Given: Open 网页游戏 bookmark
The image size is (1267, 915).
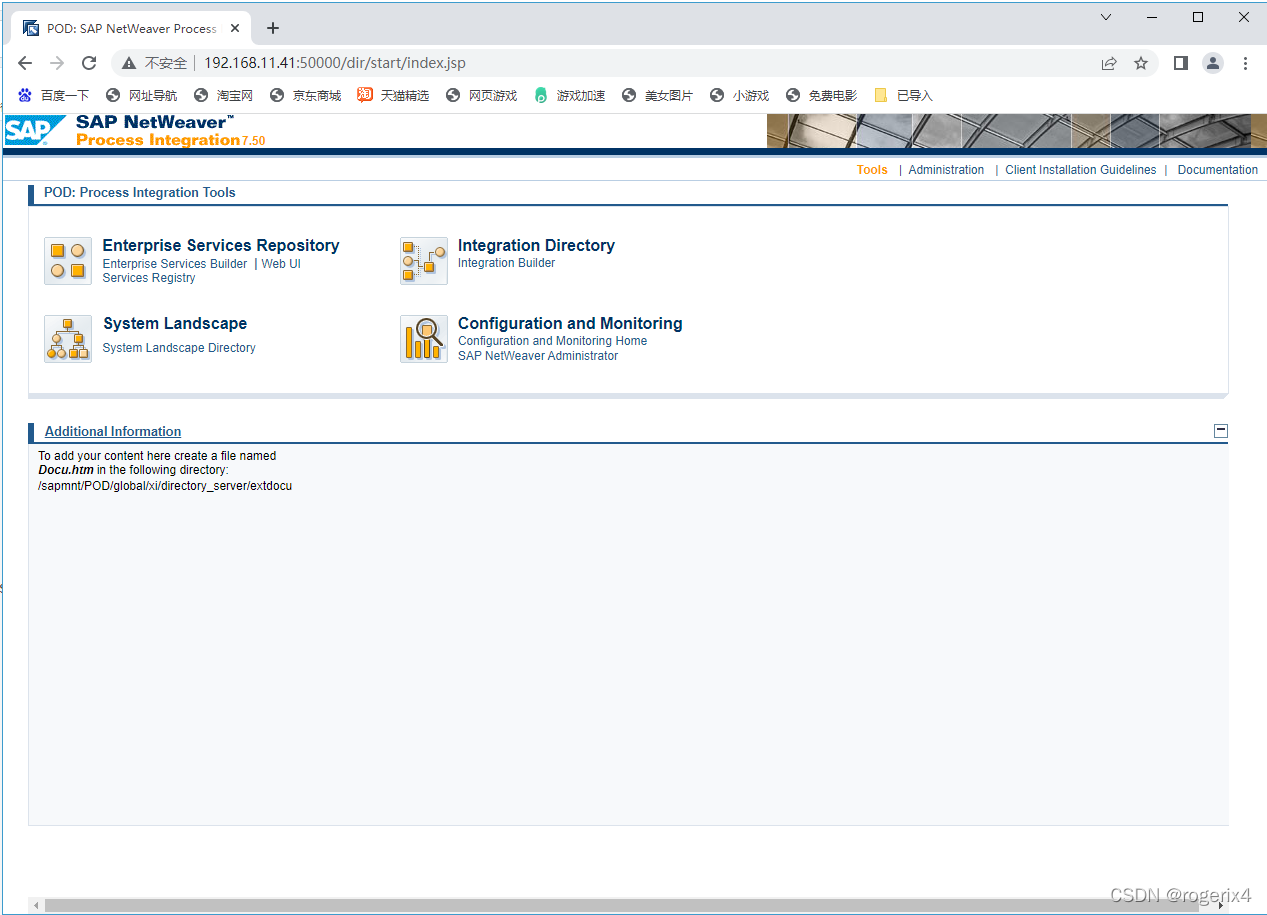Looking at the screenshot, I should (x=482, y=95).
